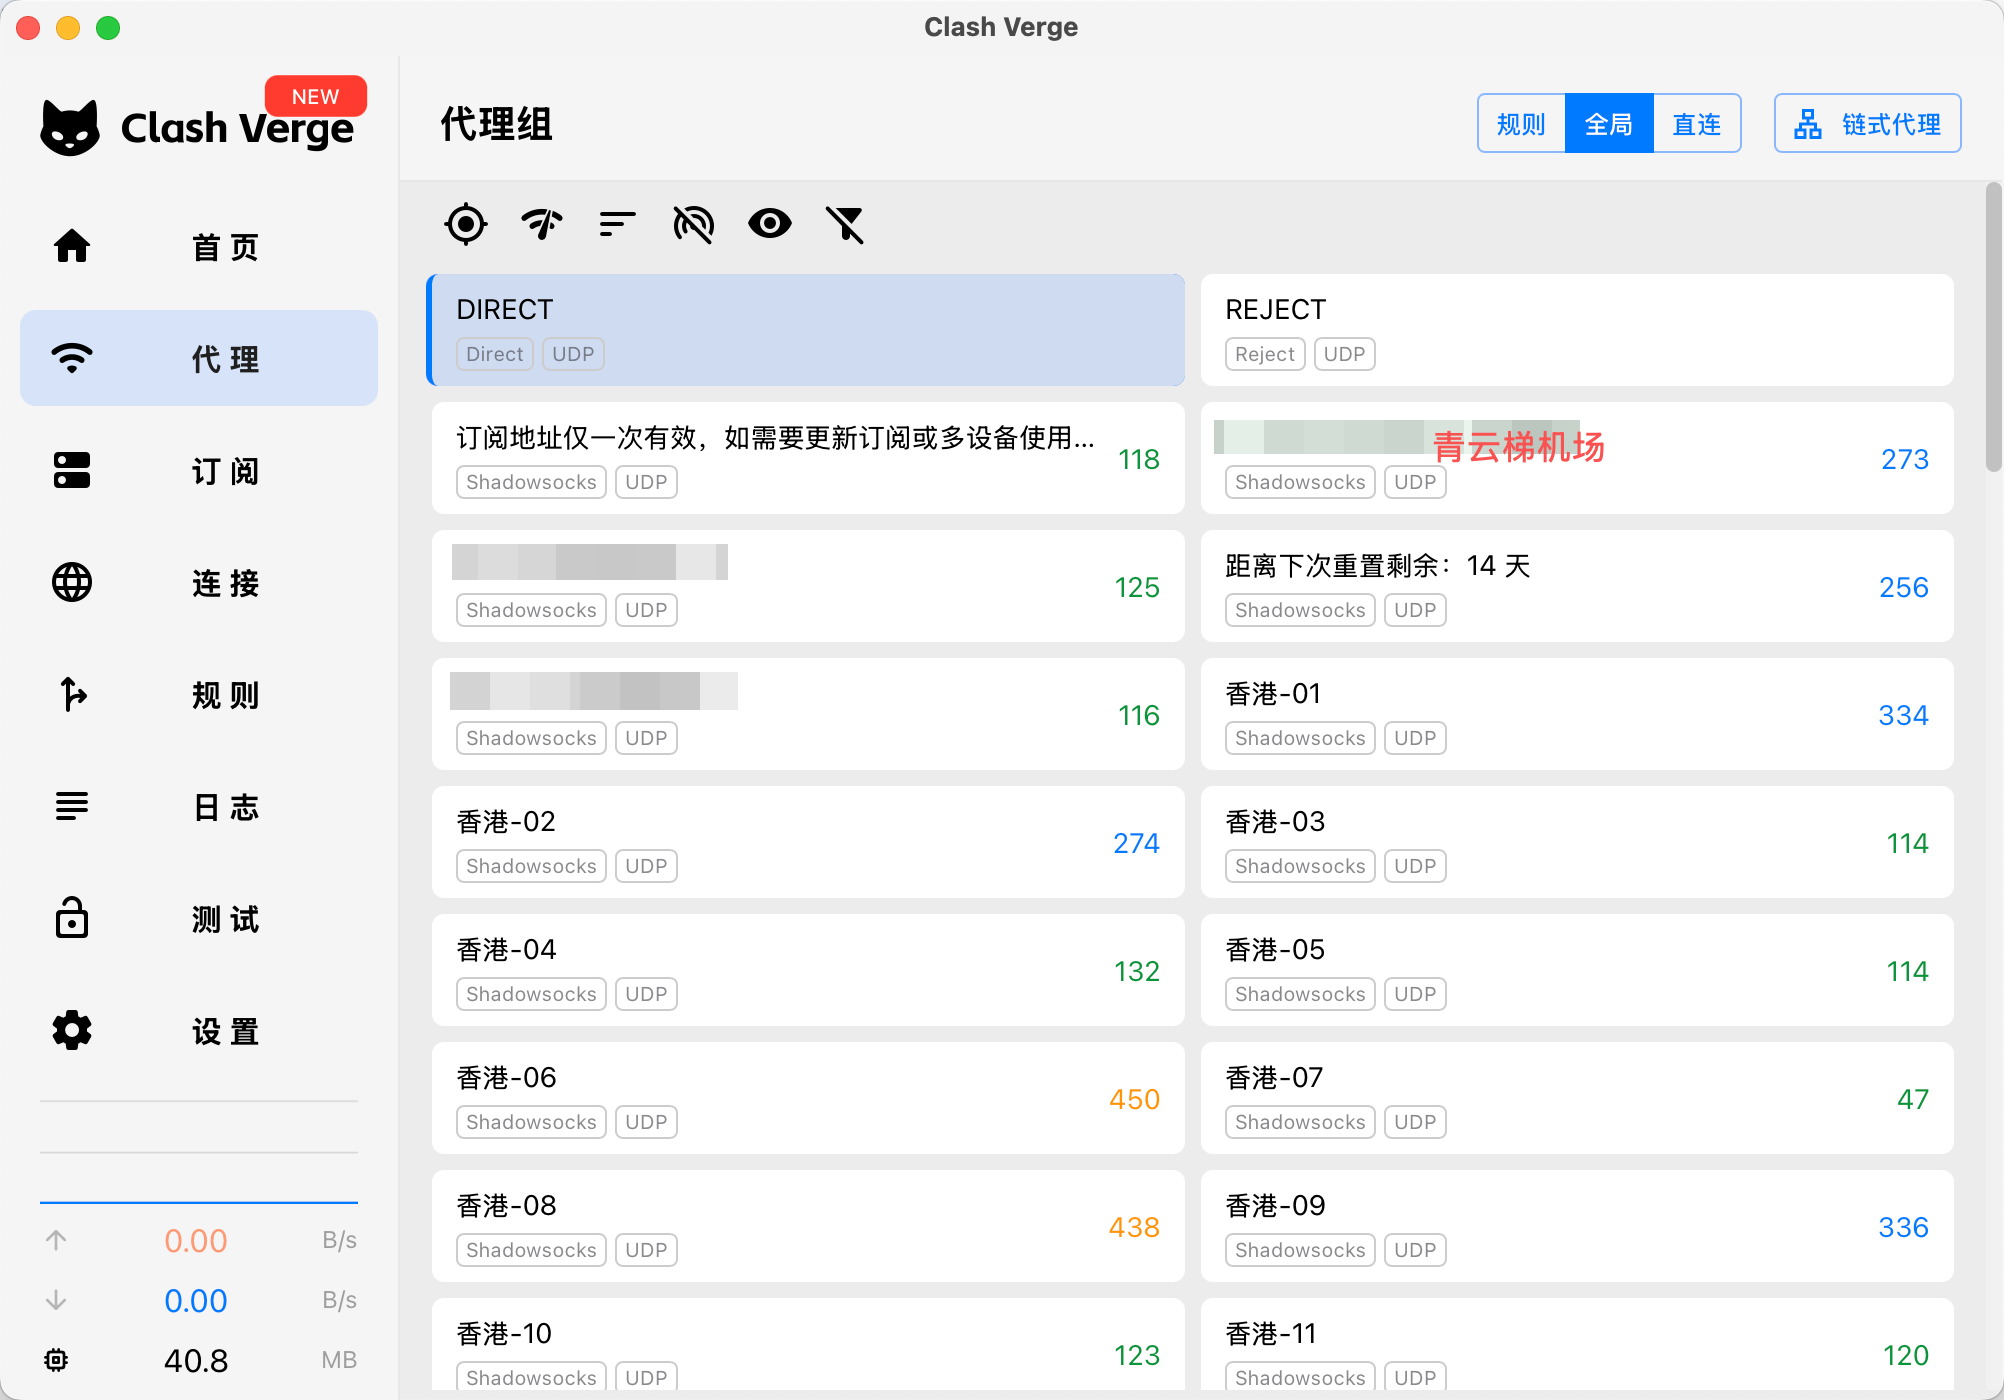The width and height of the screenshot is (2004, 1400).
Task: Click the memory usage chip icon
Action: click(x=56, y=1360)
